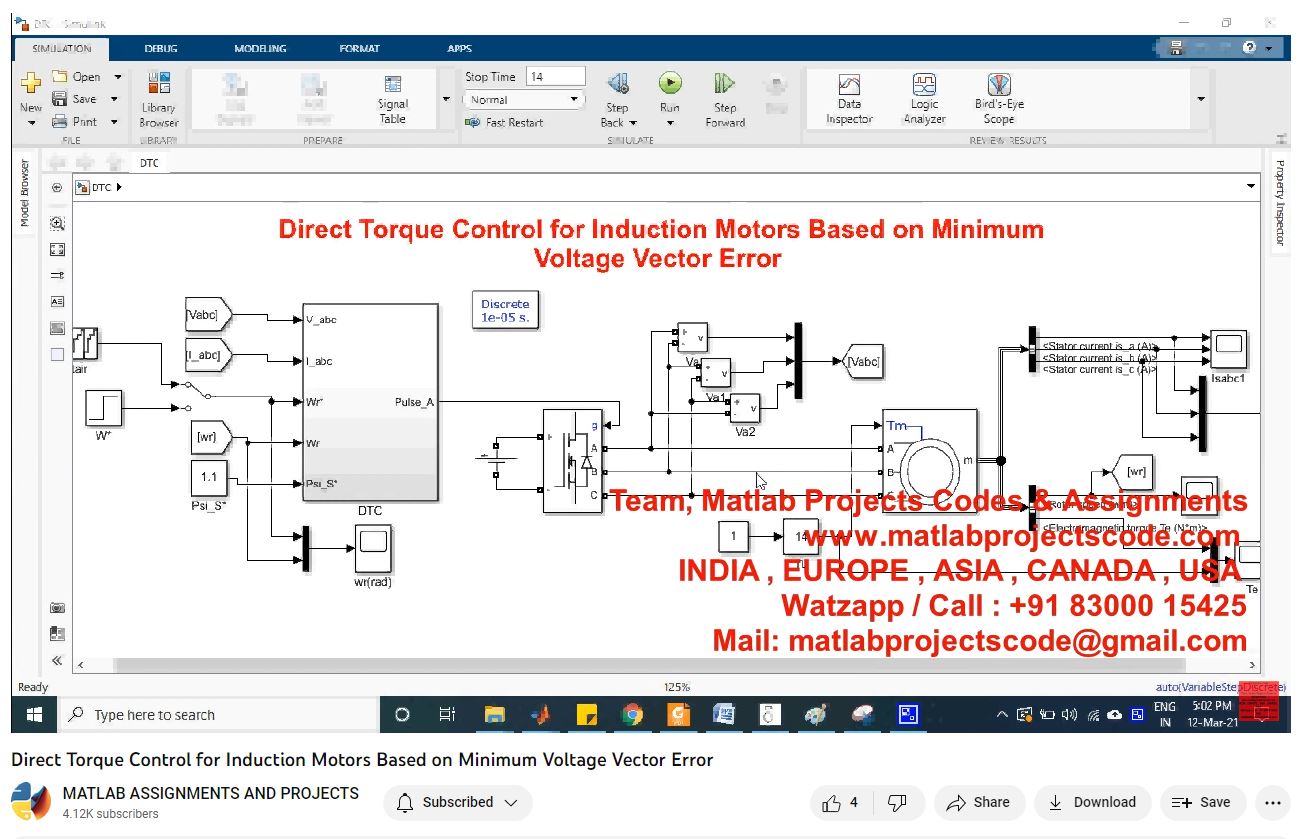Open Chrome from the taskbar
1300x839 pixels.
[632, 715]
